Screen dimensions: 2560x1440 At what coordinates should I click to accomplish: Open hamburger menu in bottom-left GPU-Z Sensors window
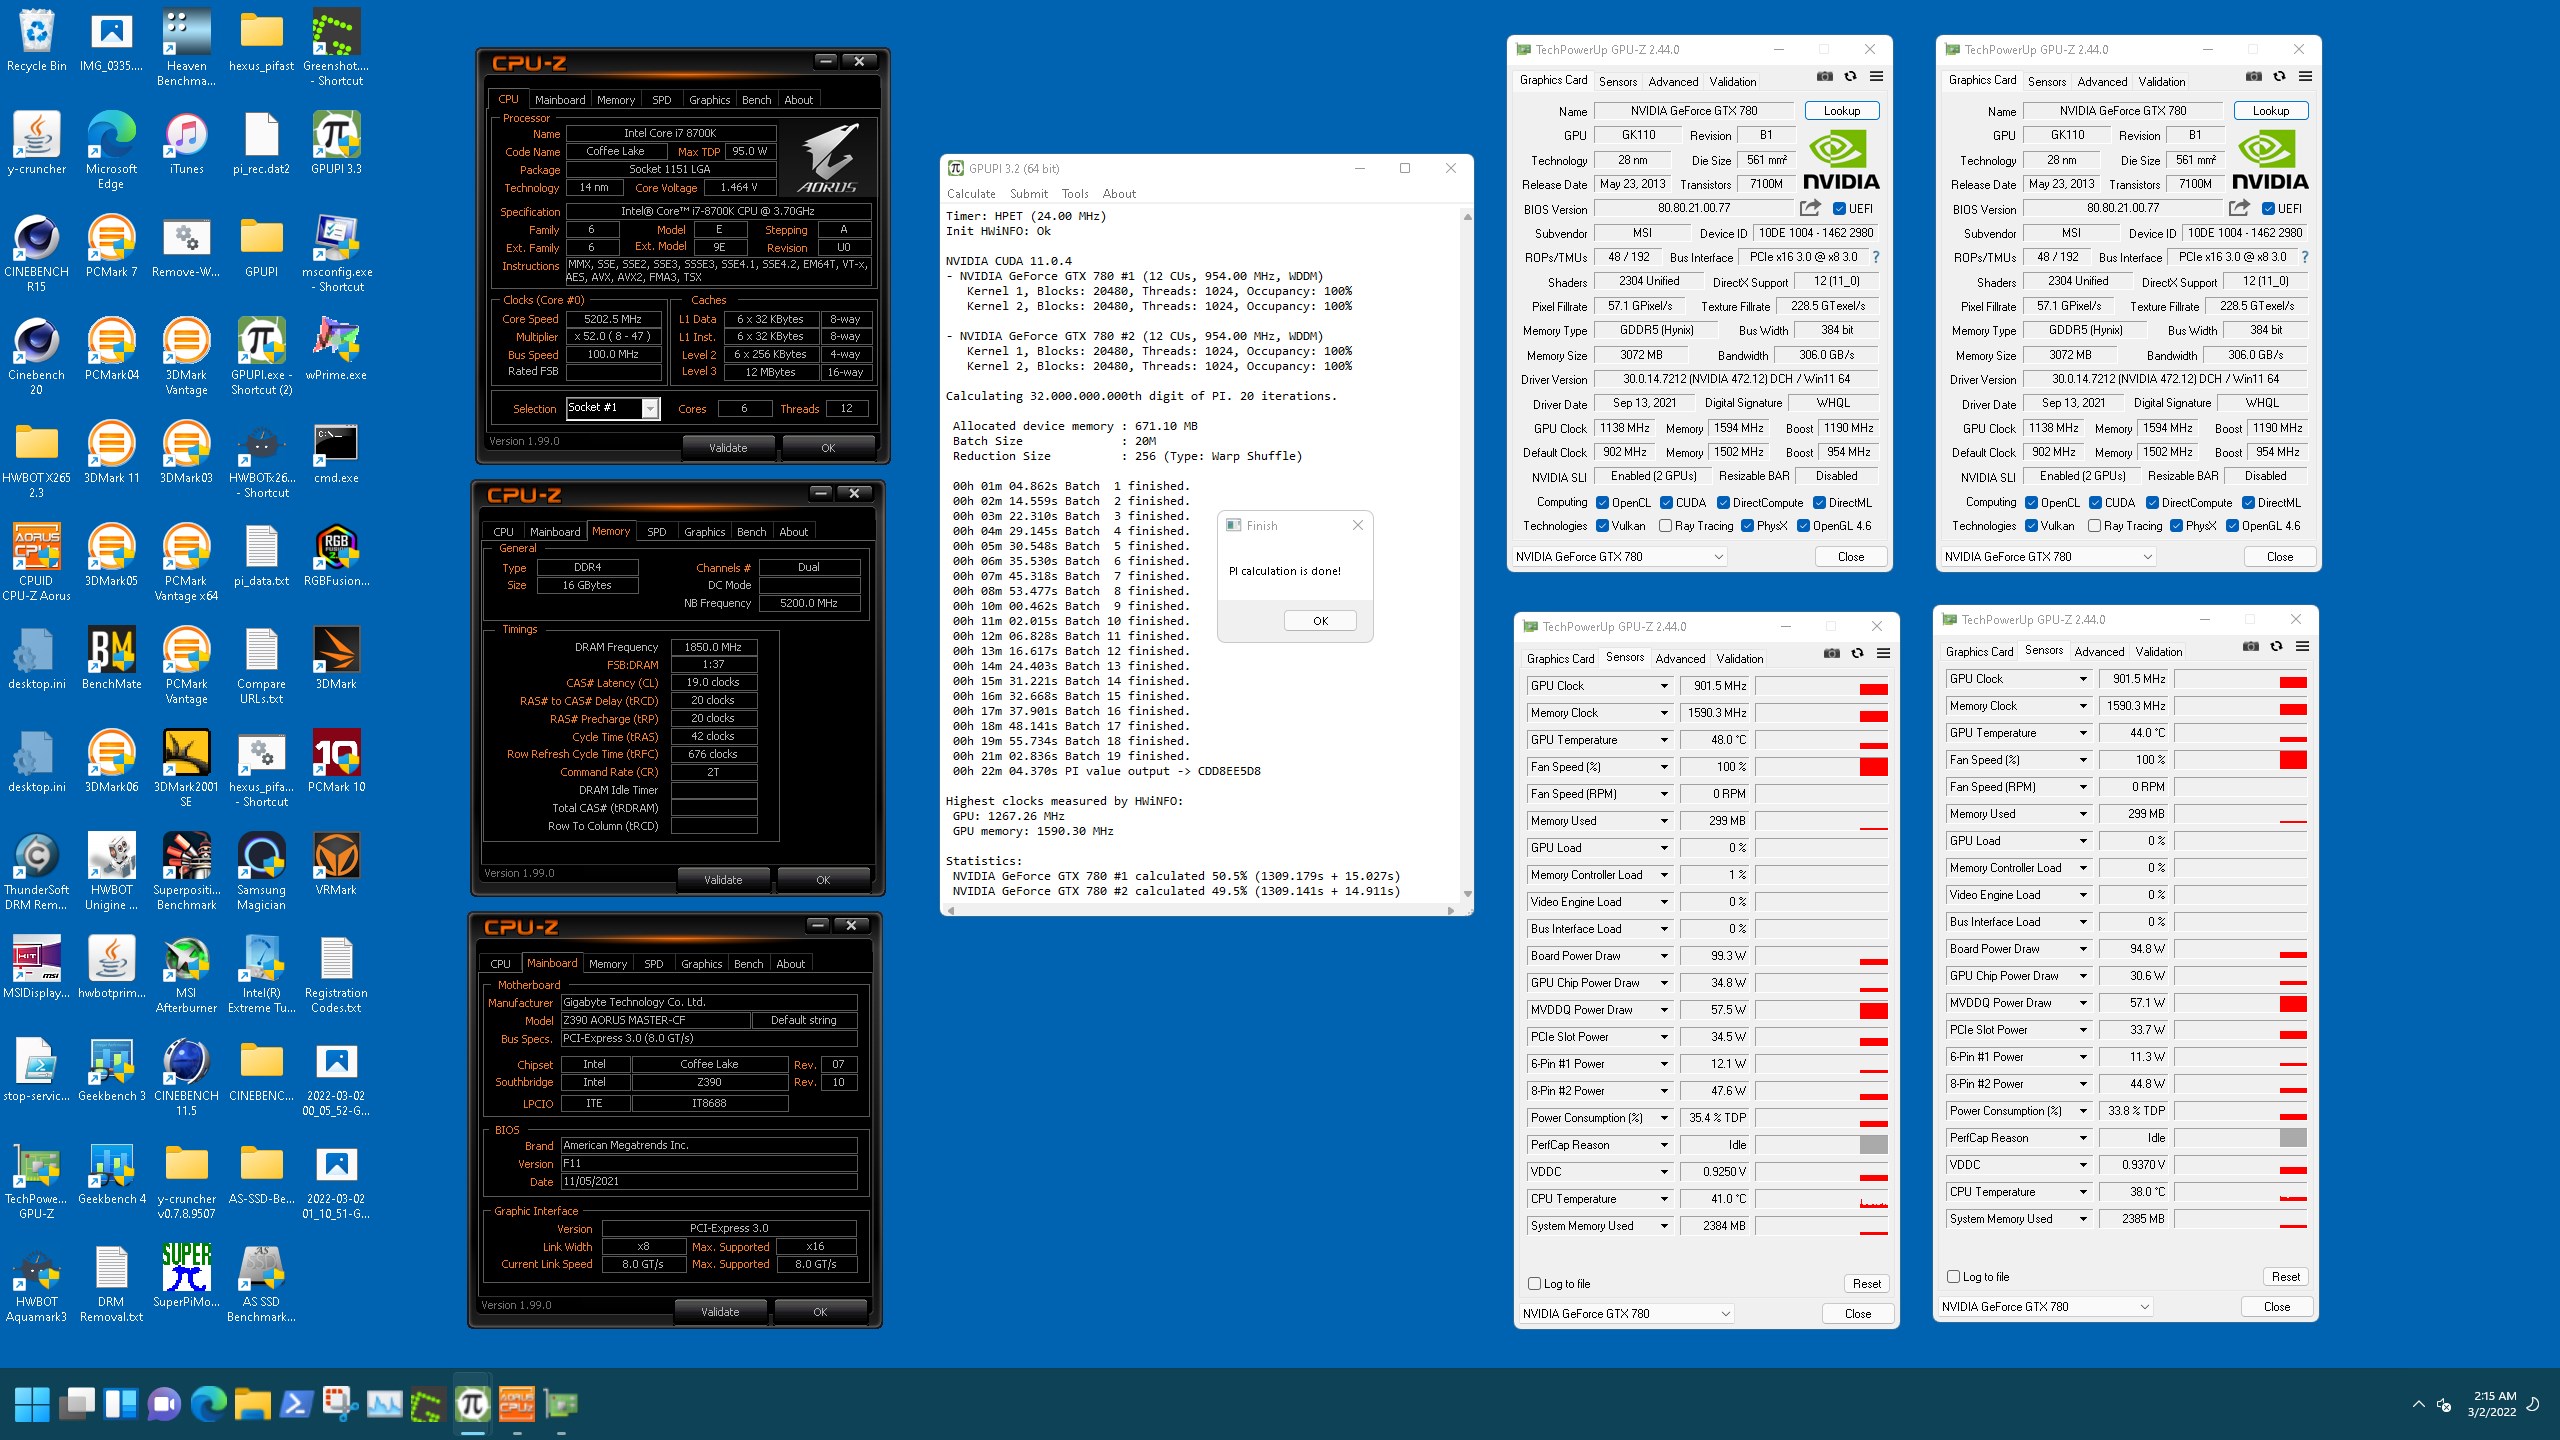pos(1883,653)
